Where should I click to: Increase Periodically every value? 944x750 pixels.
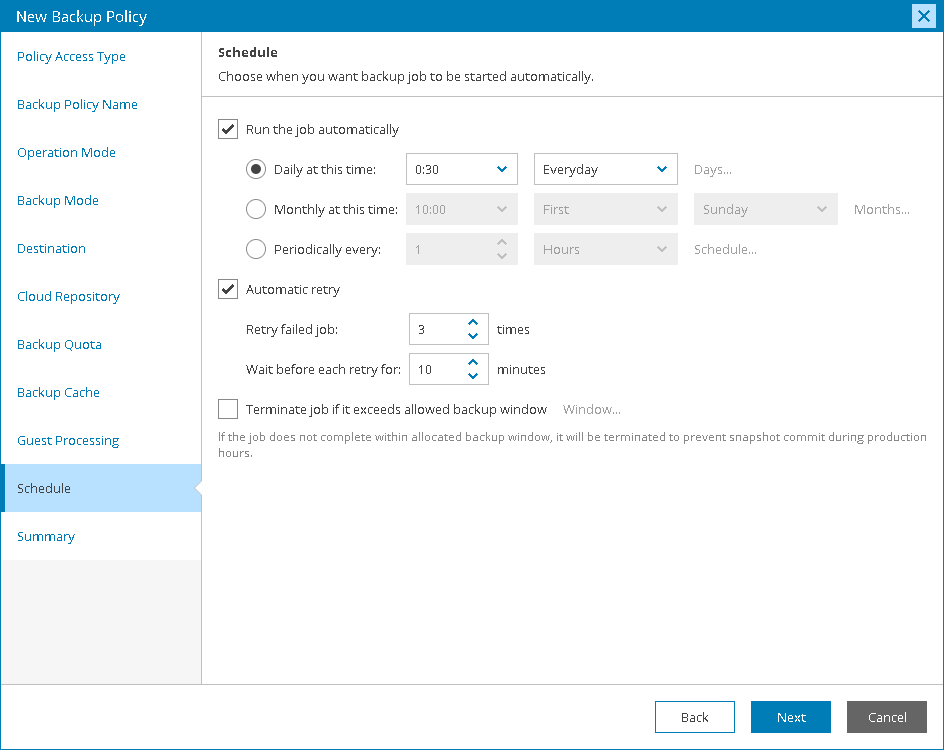click(502, 242)
